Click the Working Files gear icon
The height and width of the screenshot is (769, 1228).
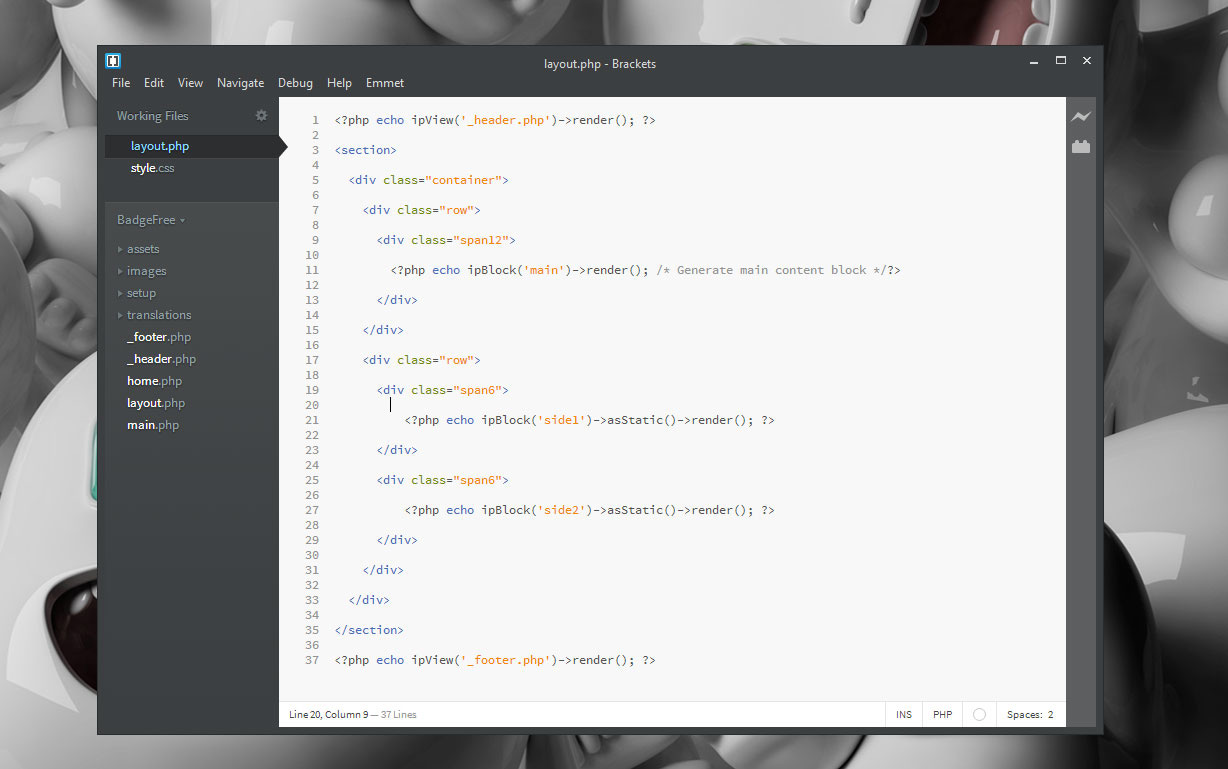click(261, 116)
